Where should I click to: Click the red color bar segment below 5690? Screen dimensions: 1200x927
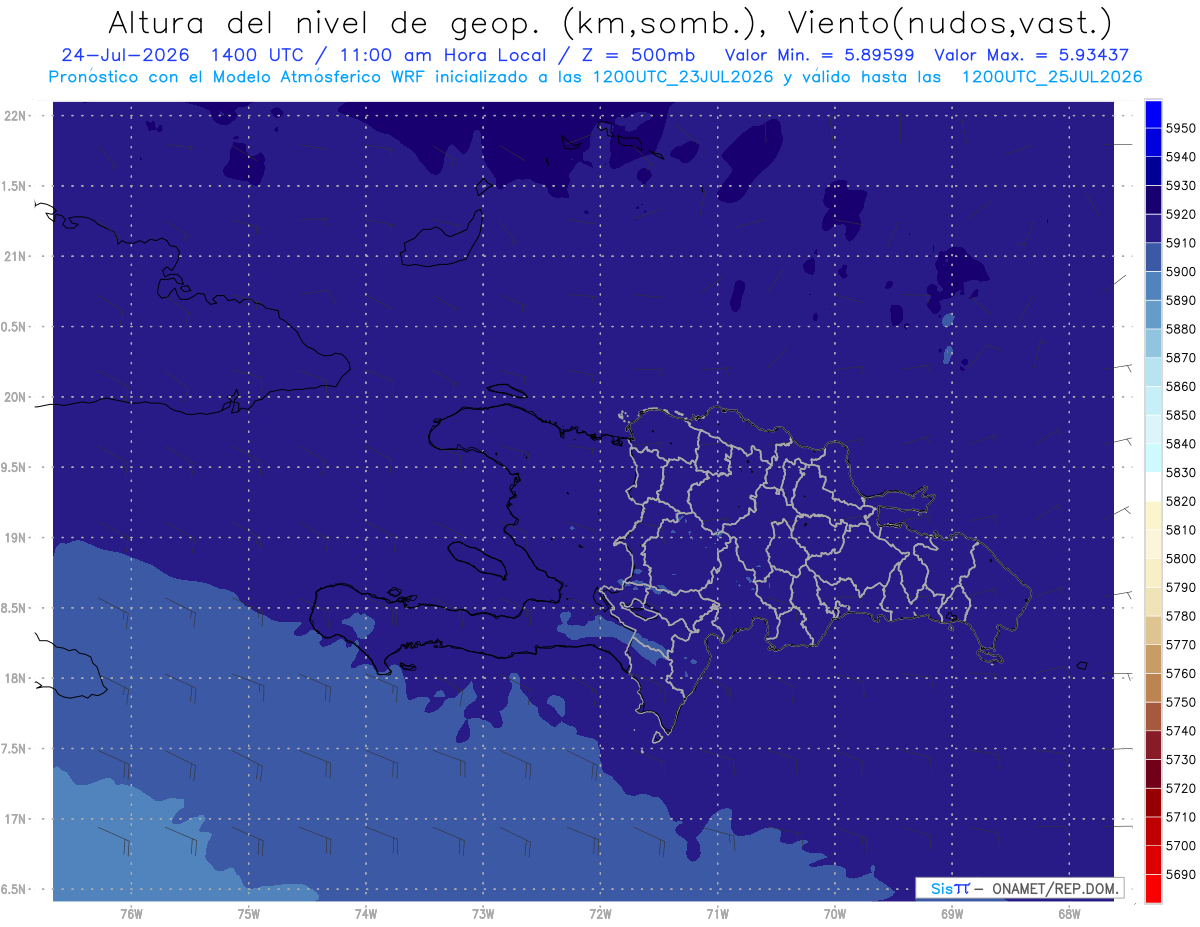point(1153,888)
